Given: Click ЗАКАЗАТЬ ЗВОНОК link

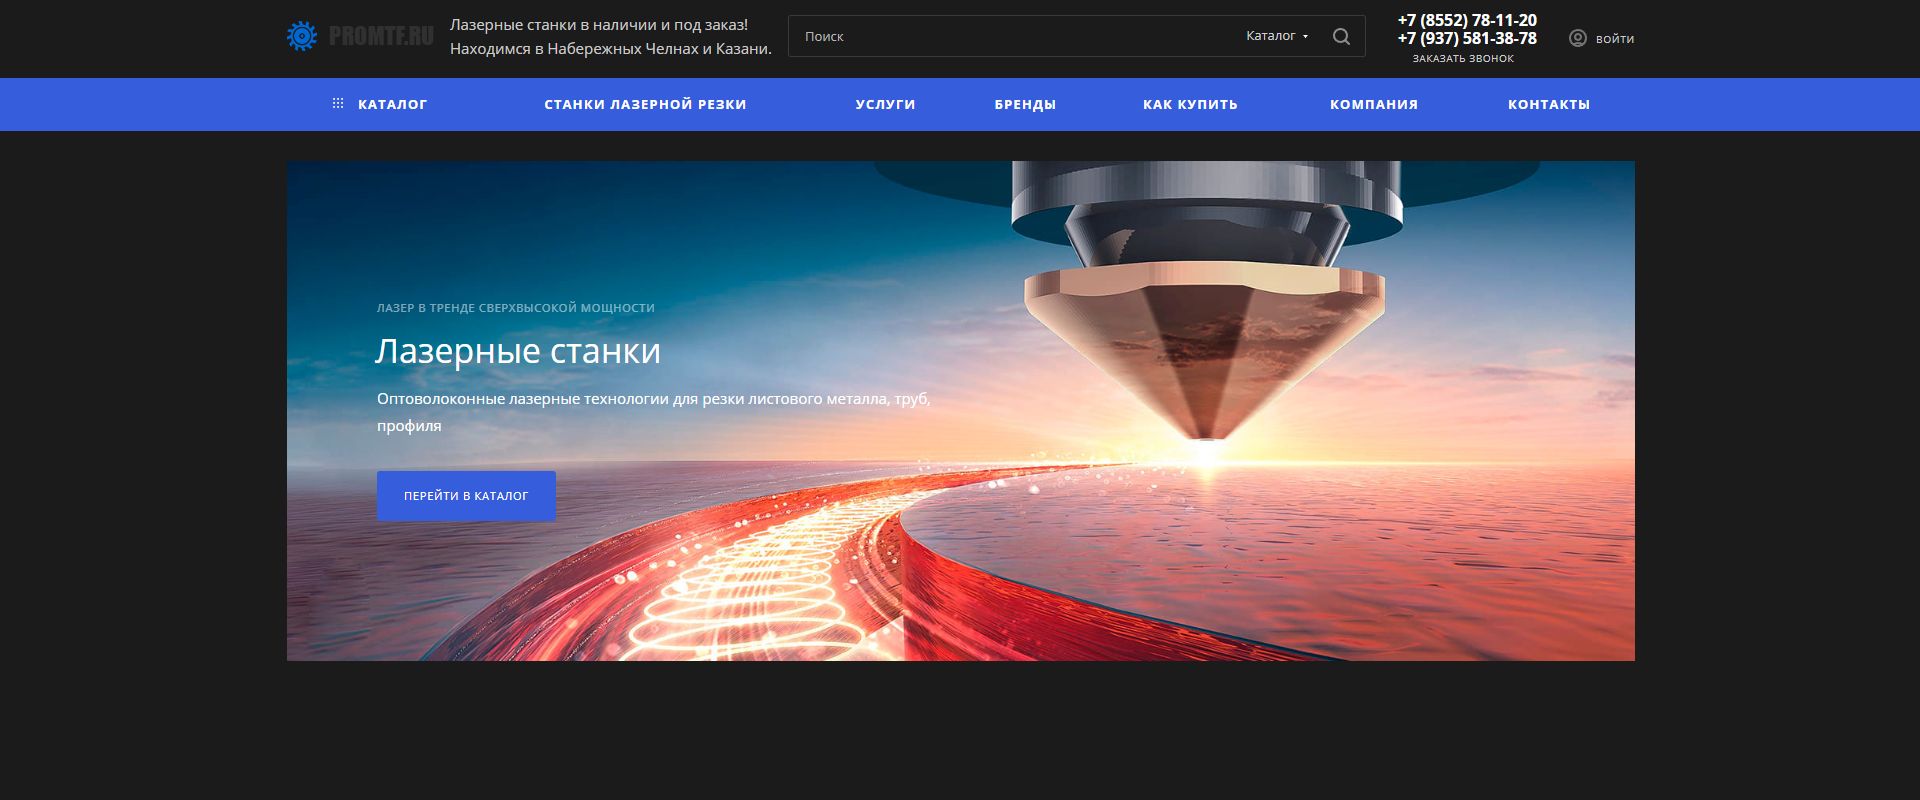Looking at the screenshot, I should 1463,59.
